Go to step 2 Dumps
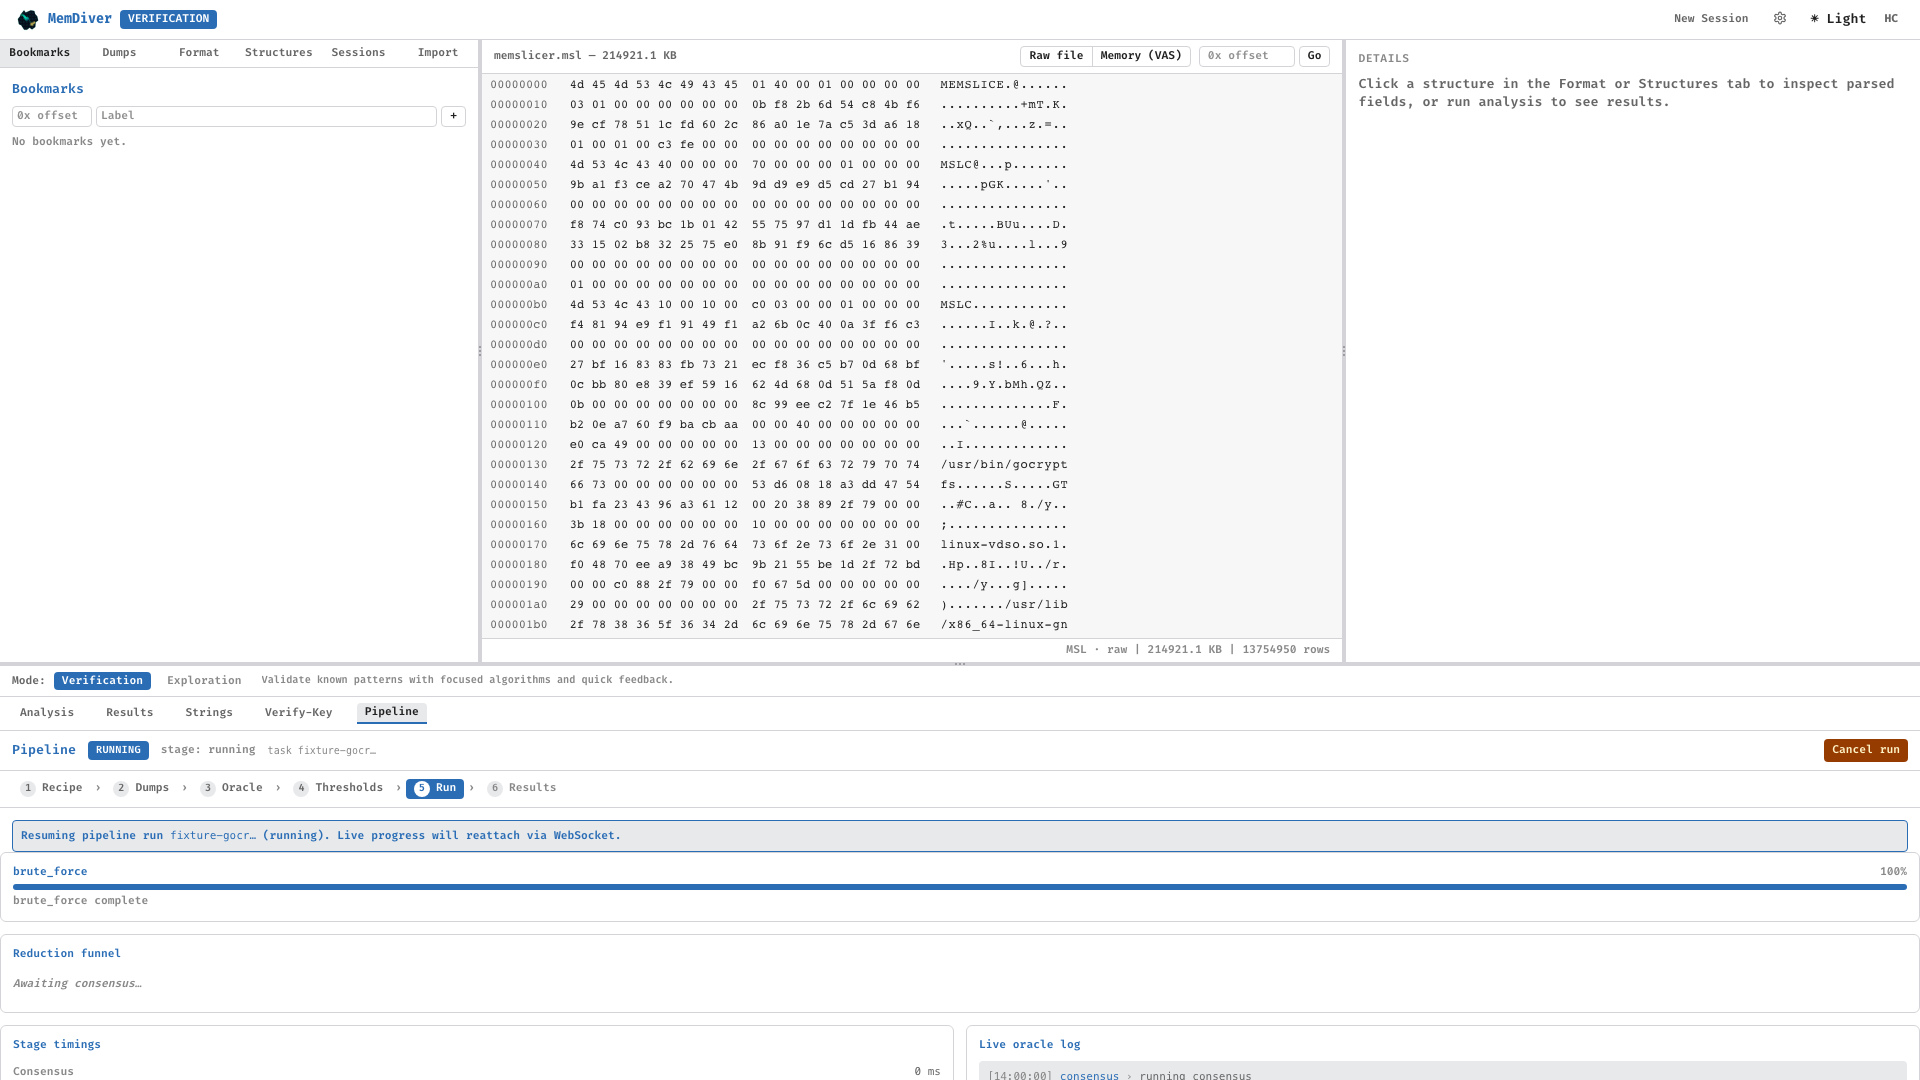Screen dimensions: 1920x1080 point(142,788)
